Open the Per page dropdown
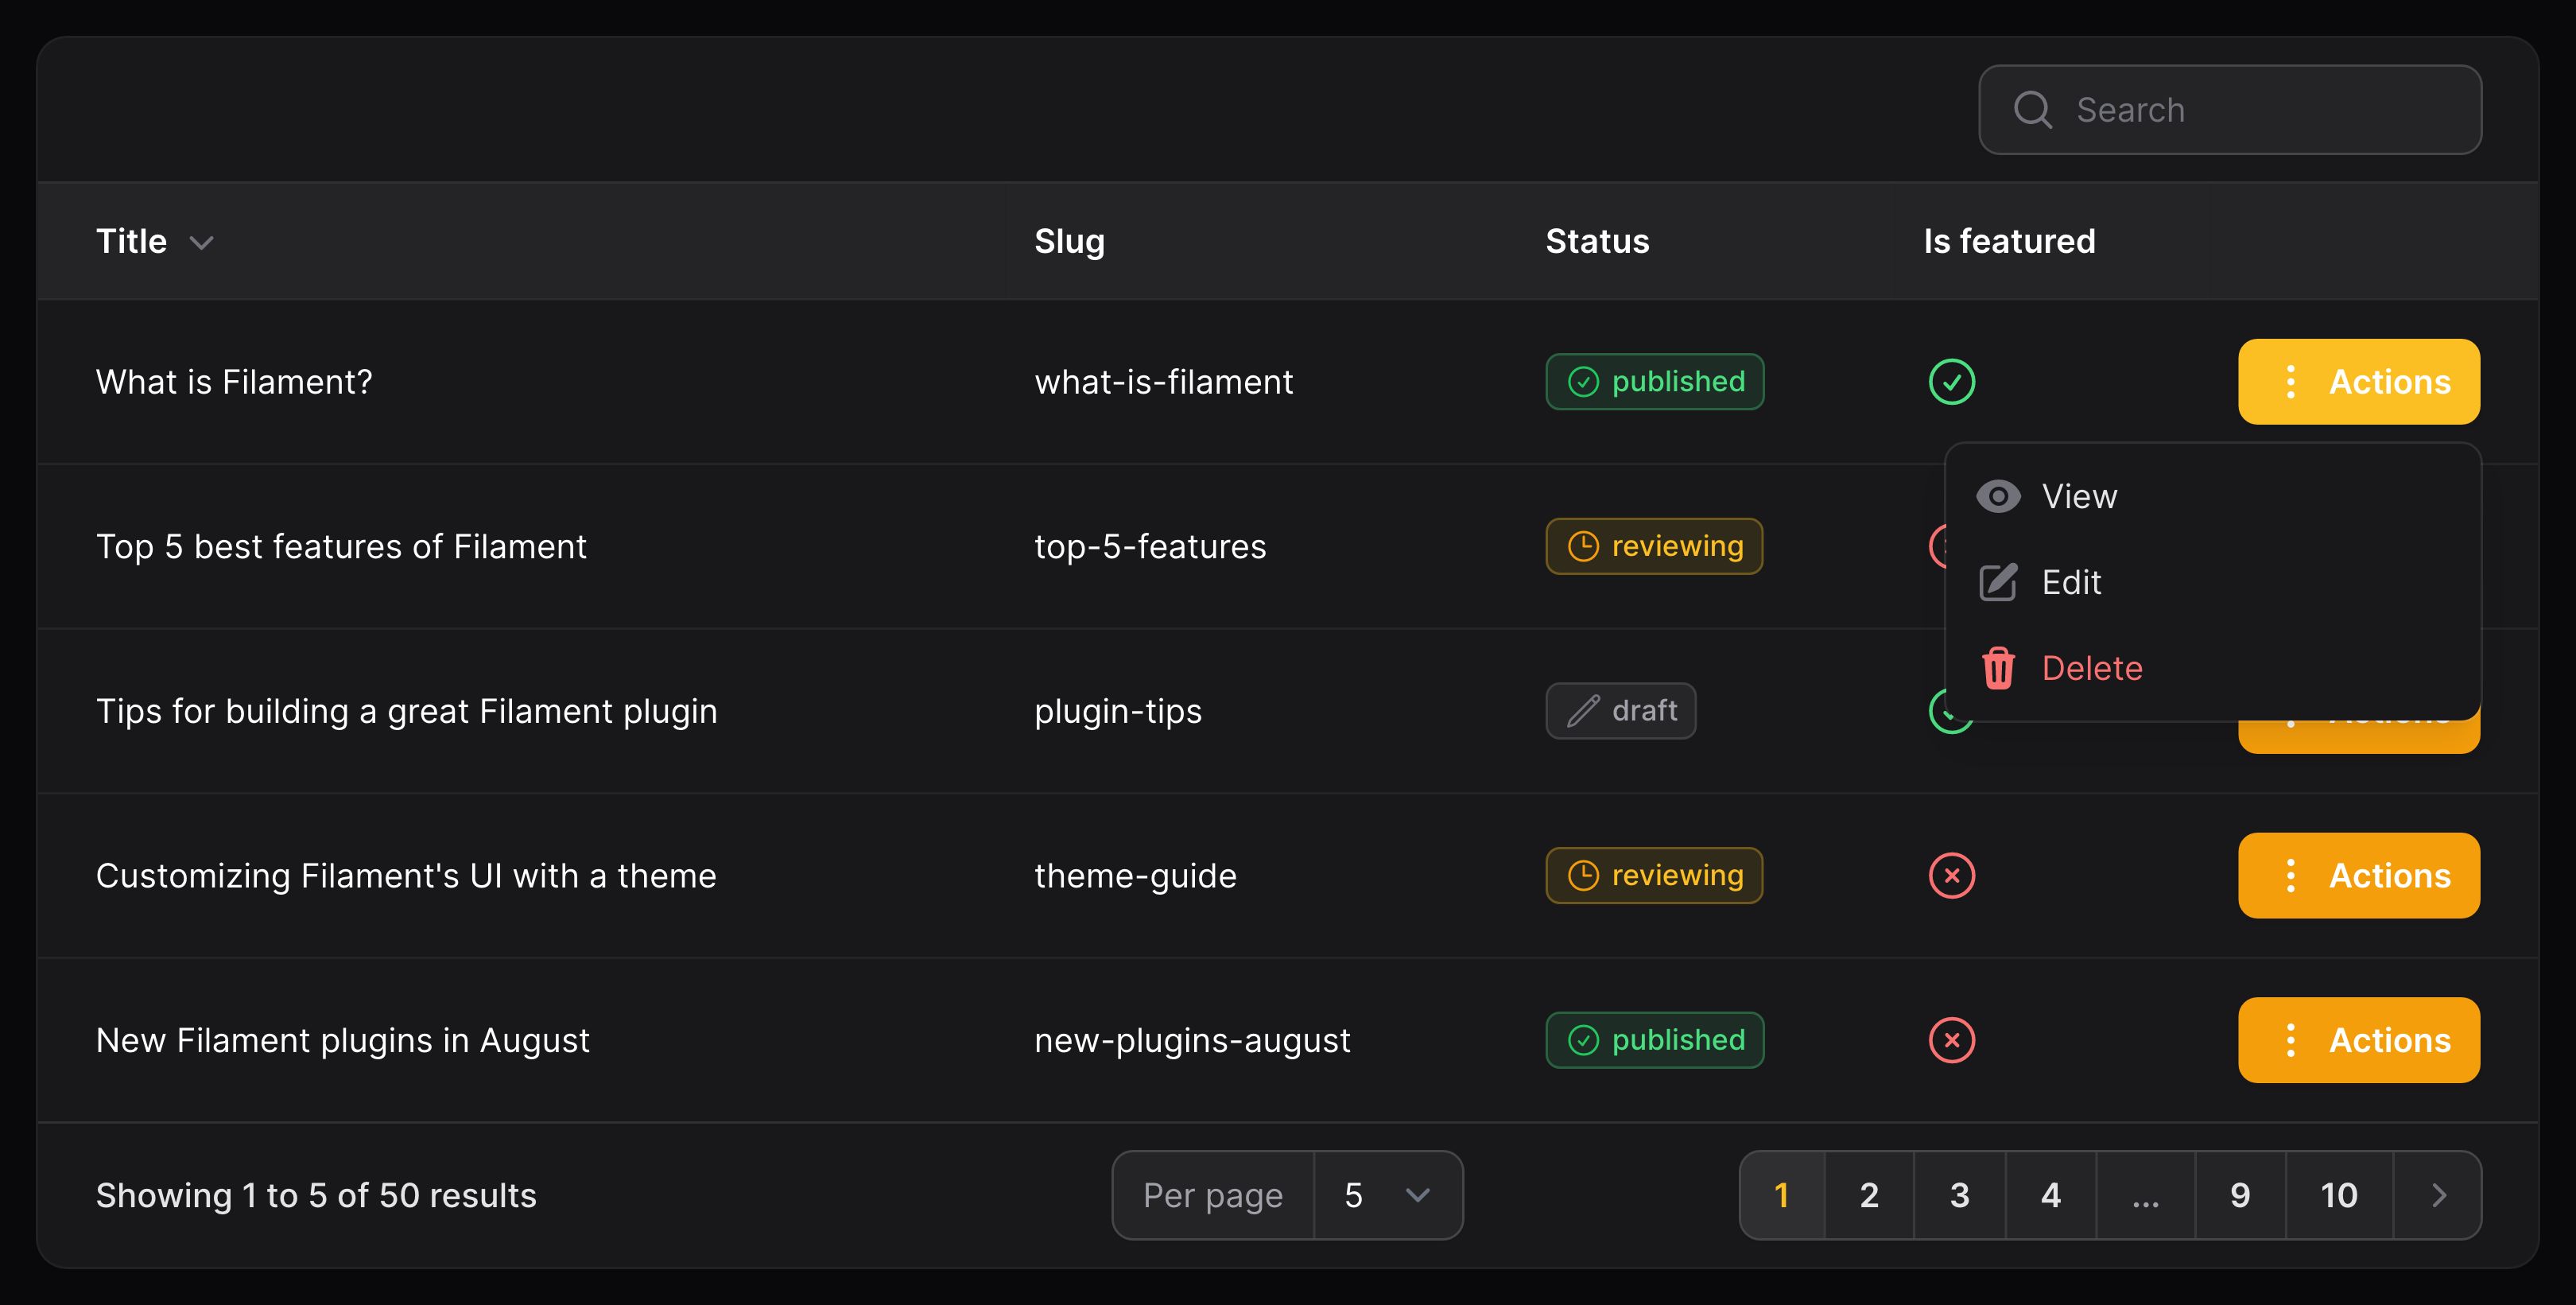This screenshot has width=2576, height=1305. [1388, 1195]
